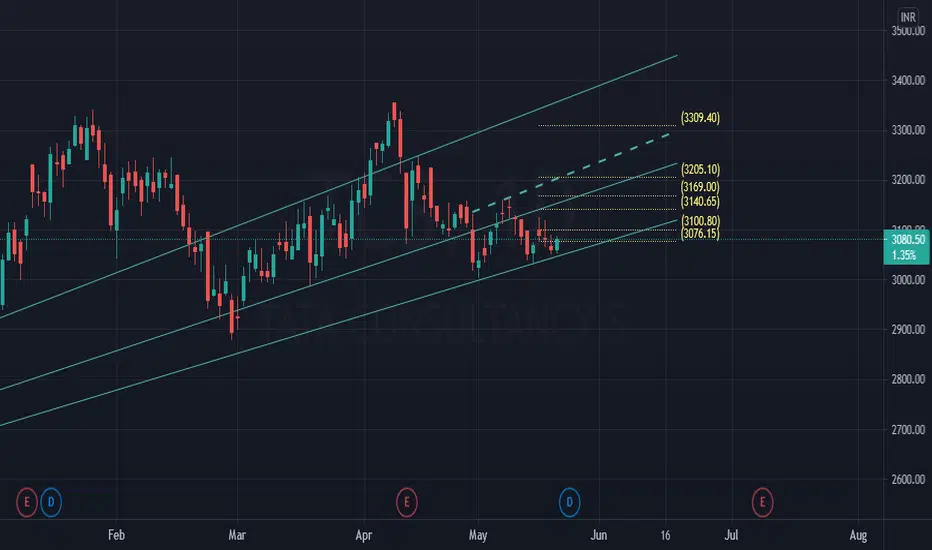This screenshot has height=550, width=932.
Task: Select the dashed teal trend line
Action: (x=571, y=173)
